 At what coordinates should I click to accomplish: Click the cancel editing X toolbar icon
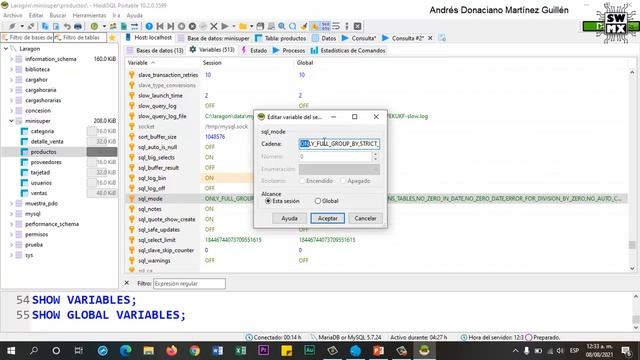[x=213, y=26]
